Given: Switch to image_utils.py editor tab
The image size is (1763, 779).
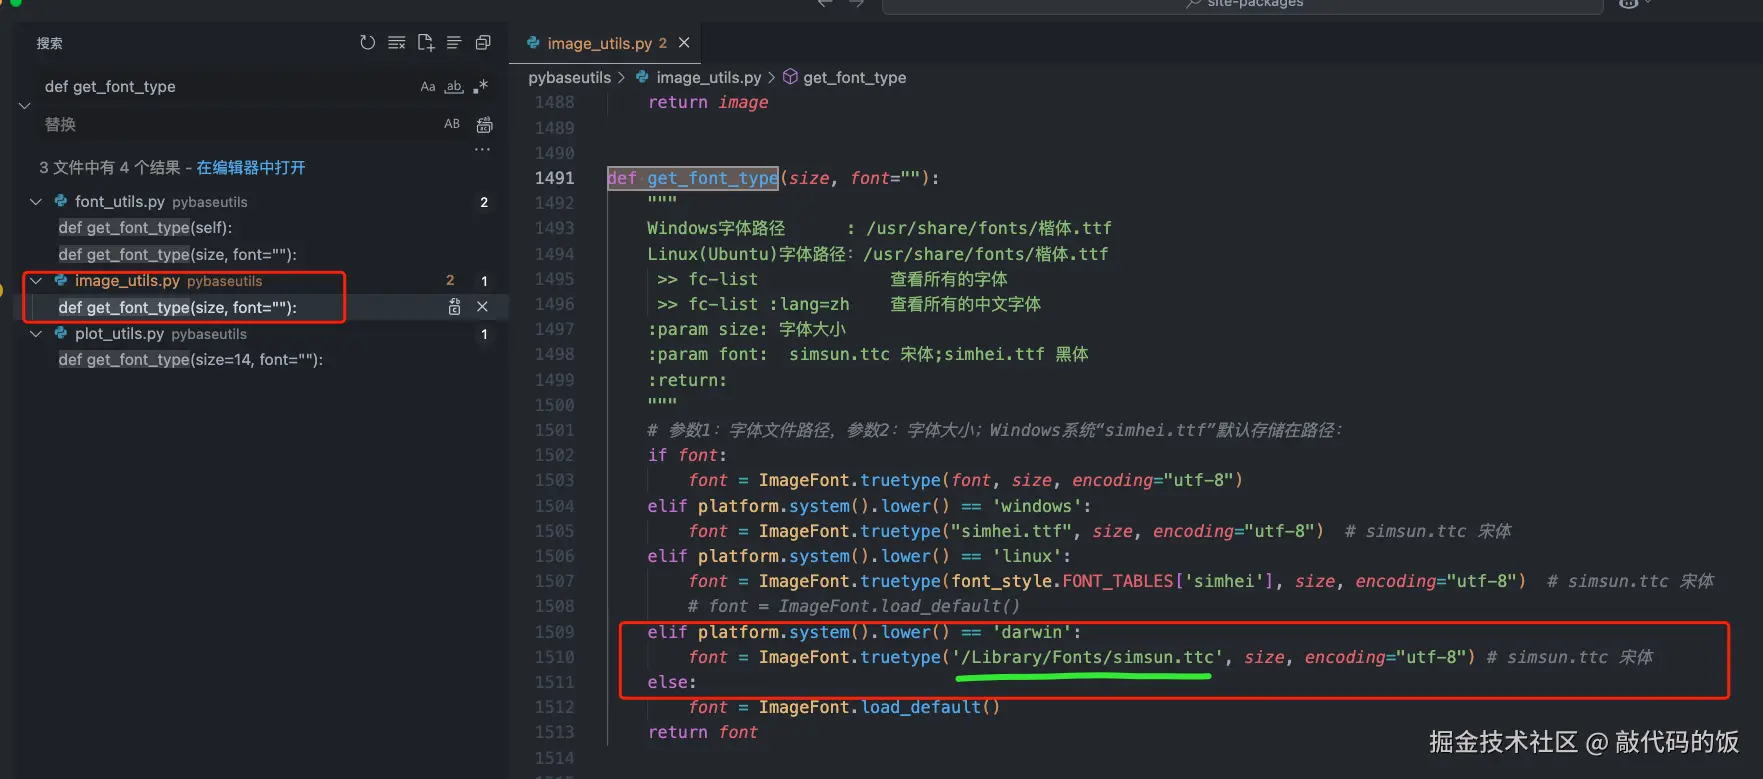Looking at the screenshot, I should (x=598, y=43).
